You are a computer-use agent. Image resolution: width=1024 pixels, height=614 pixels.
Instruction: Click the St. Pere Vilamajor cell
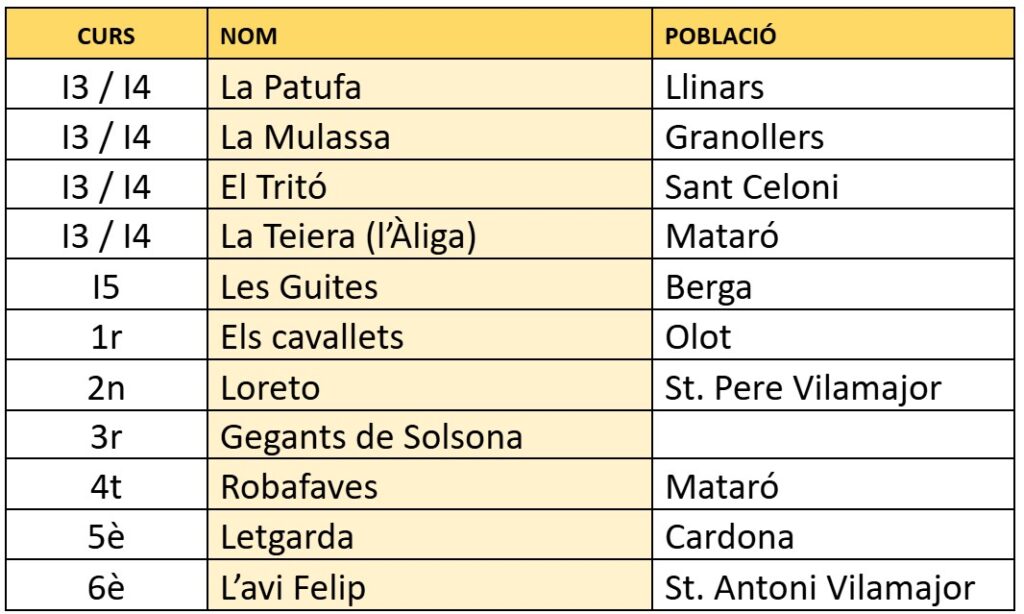coord(803,387)
